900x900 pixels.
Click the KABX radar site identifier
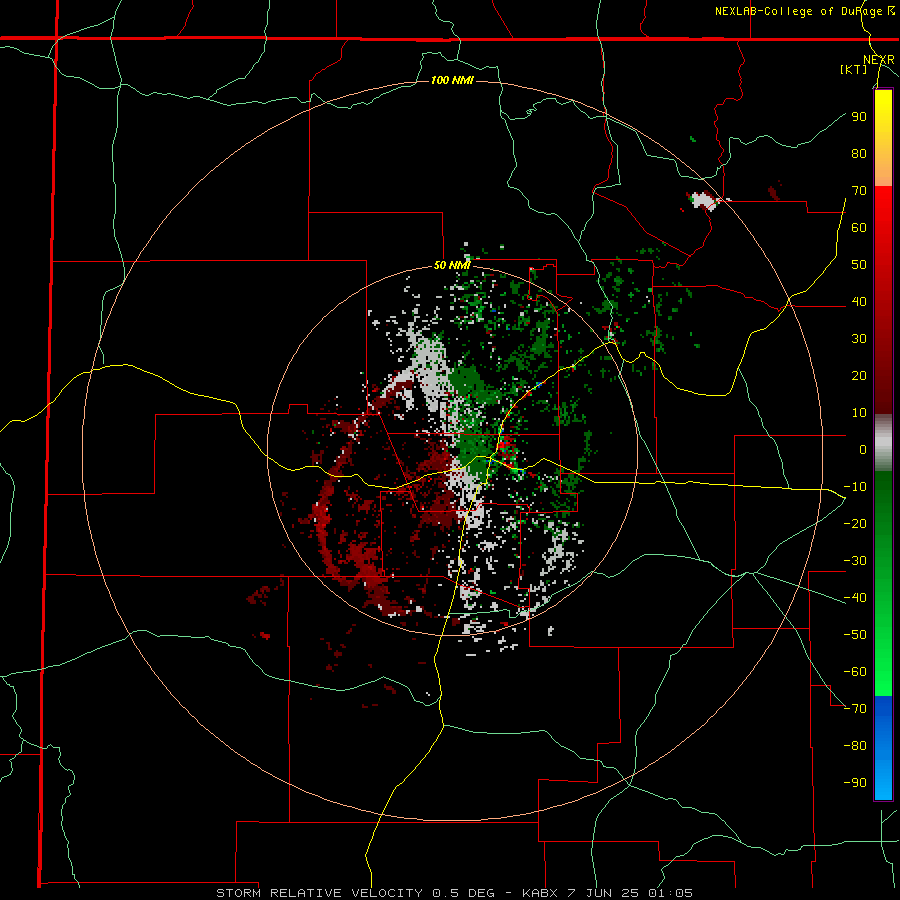click(541, 893)
